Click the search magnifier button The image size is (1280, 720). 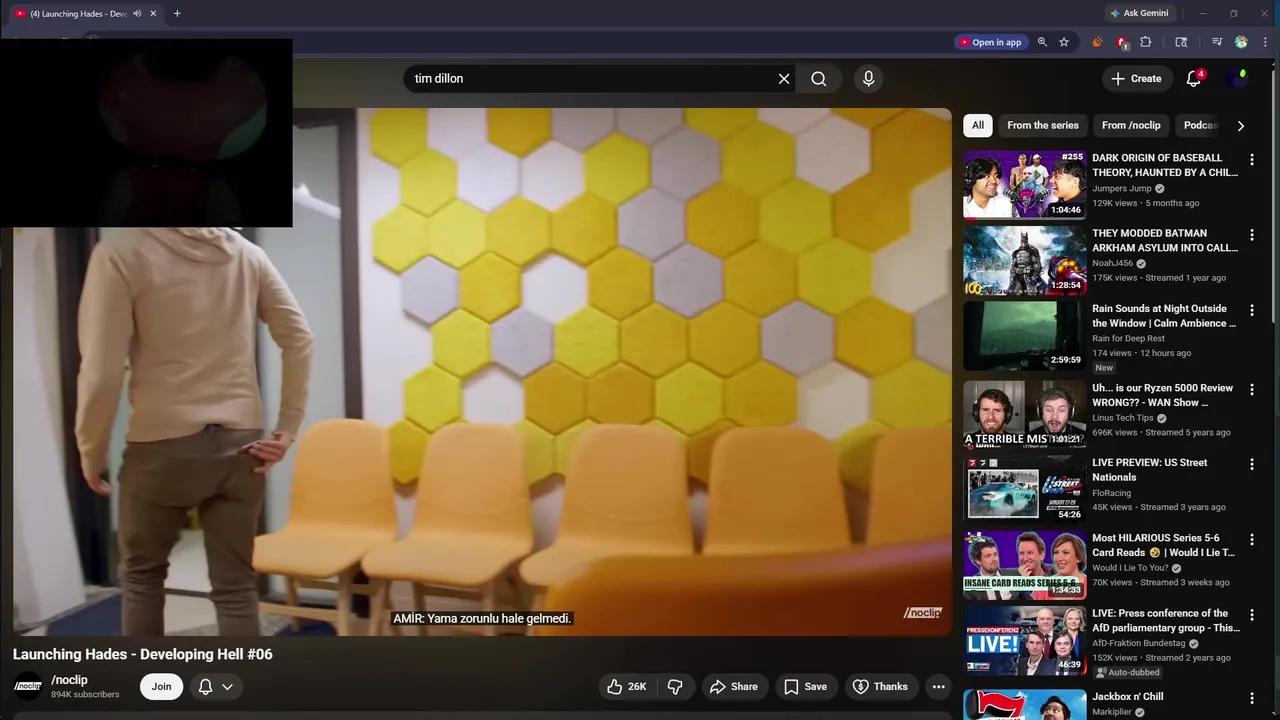click(x=818, y=79)
